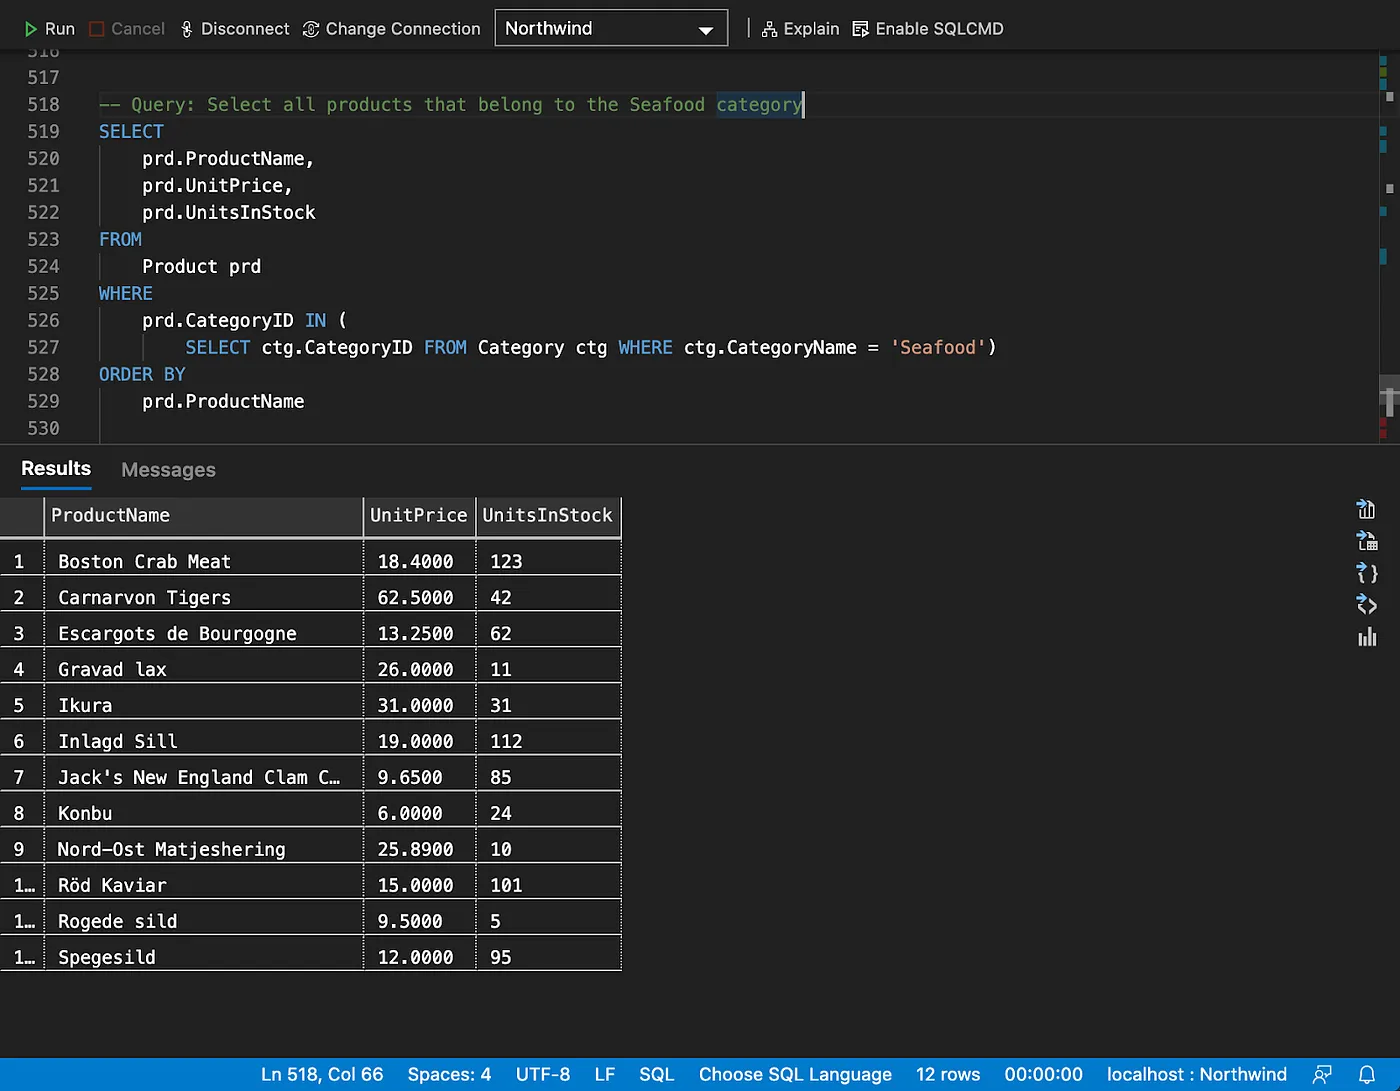Screen dimensions: 1400x1091
Task: Select cell Escargots de Bourgogne
Action: (x=204, y=633)
